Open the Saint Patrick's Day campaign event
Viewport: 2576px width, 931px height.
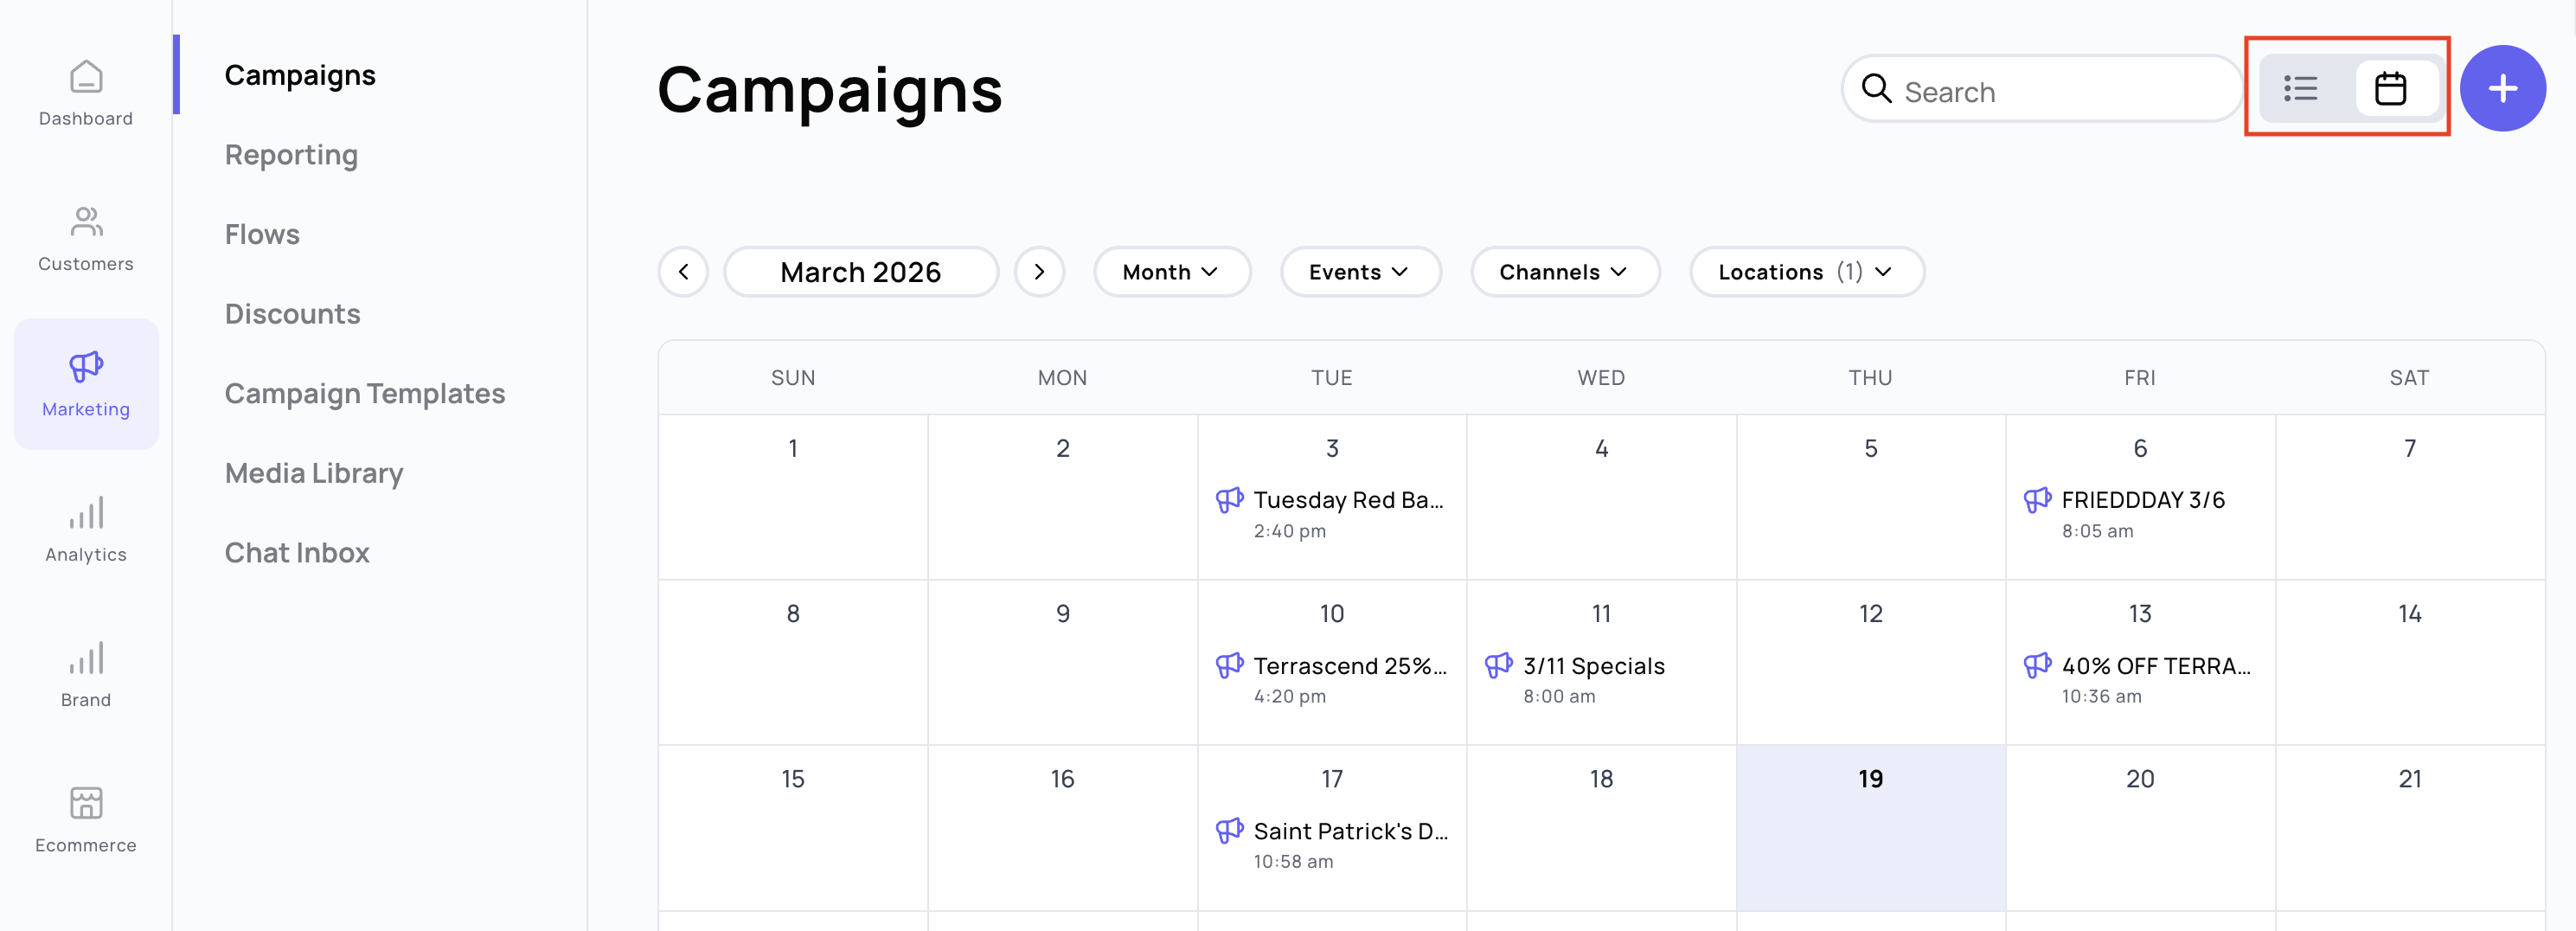coord(1349,832)
